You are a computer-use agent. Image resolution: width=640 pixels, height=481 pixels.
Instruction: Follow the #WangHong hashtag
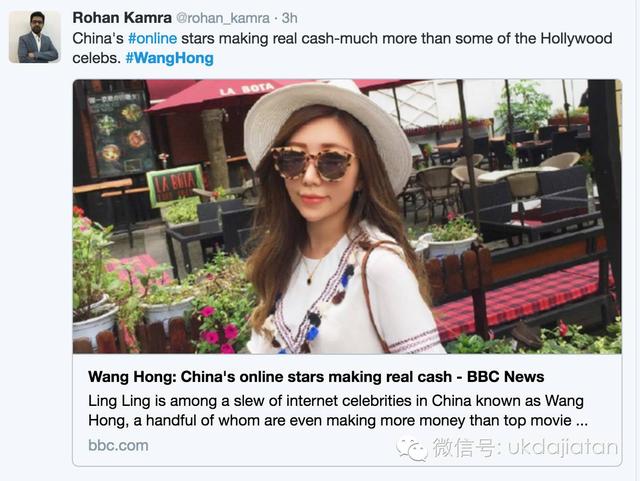pos(169,58)
